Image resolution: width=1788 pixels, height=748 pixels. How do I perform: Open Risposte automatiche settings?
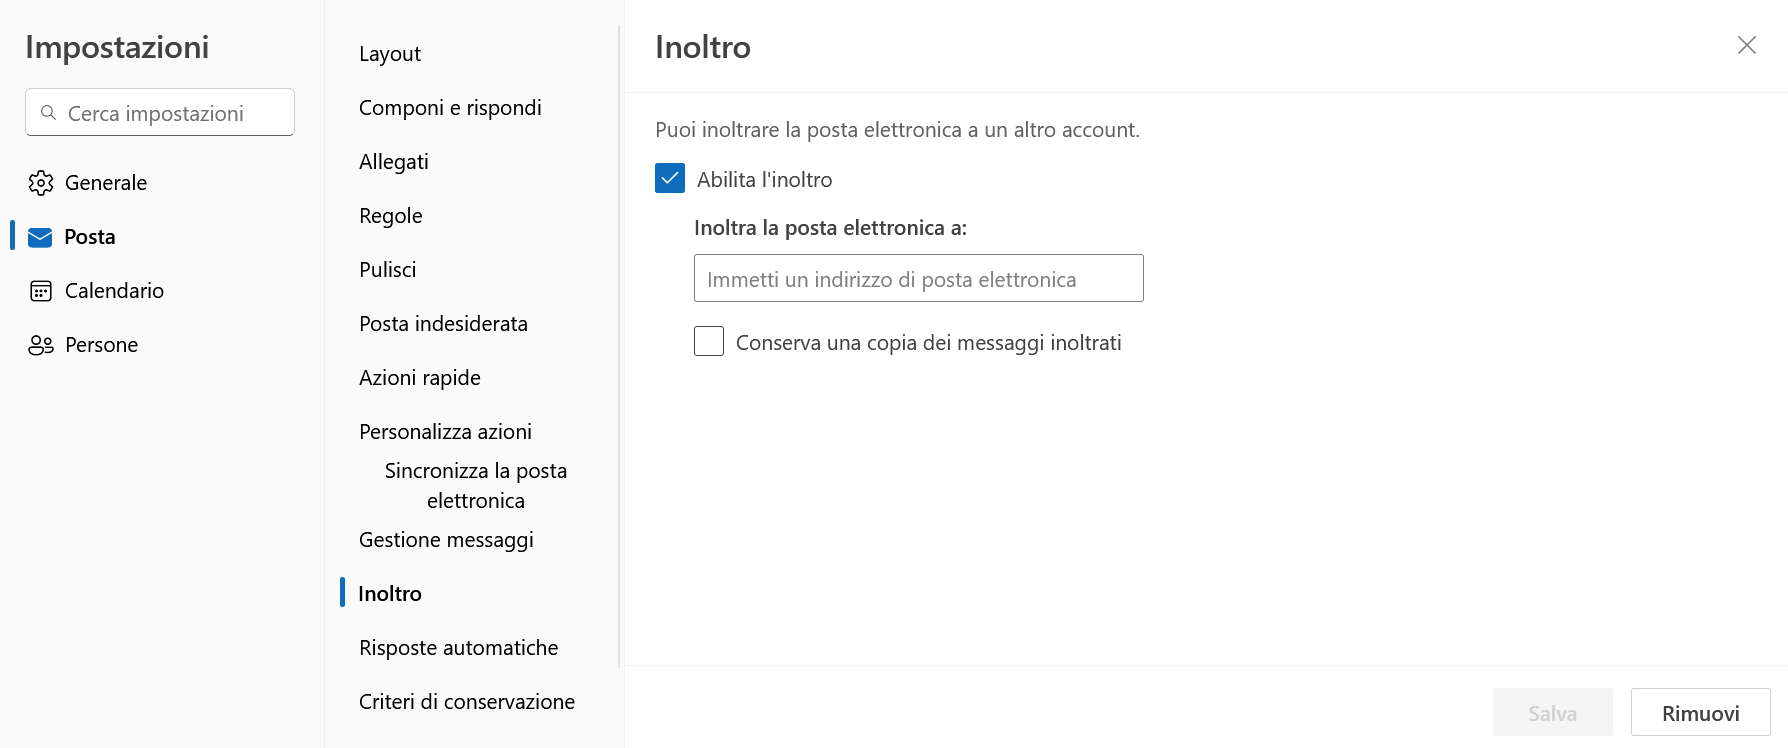coord(458,648)
